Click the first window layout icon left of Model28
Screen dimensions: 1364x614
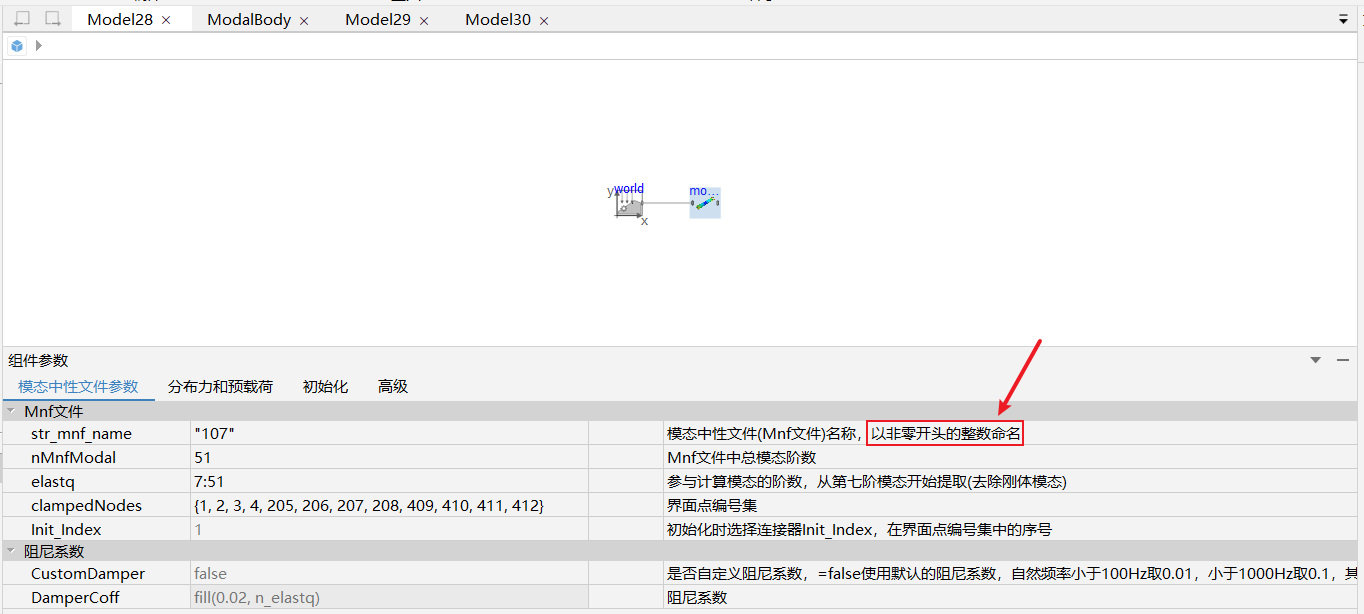[22, 18]
